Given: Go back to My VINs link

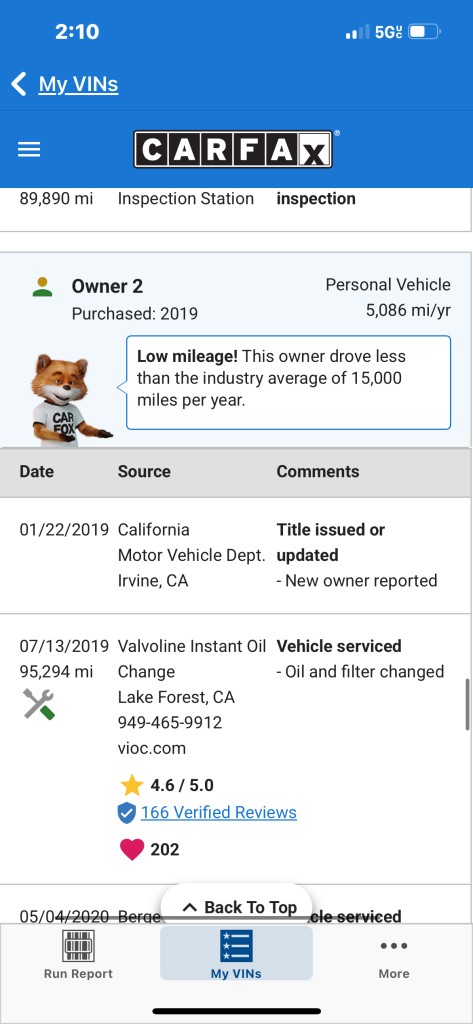Looking at the screenshot, I should 78,84.
